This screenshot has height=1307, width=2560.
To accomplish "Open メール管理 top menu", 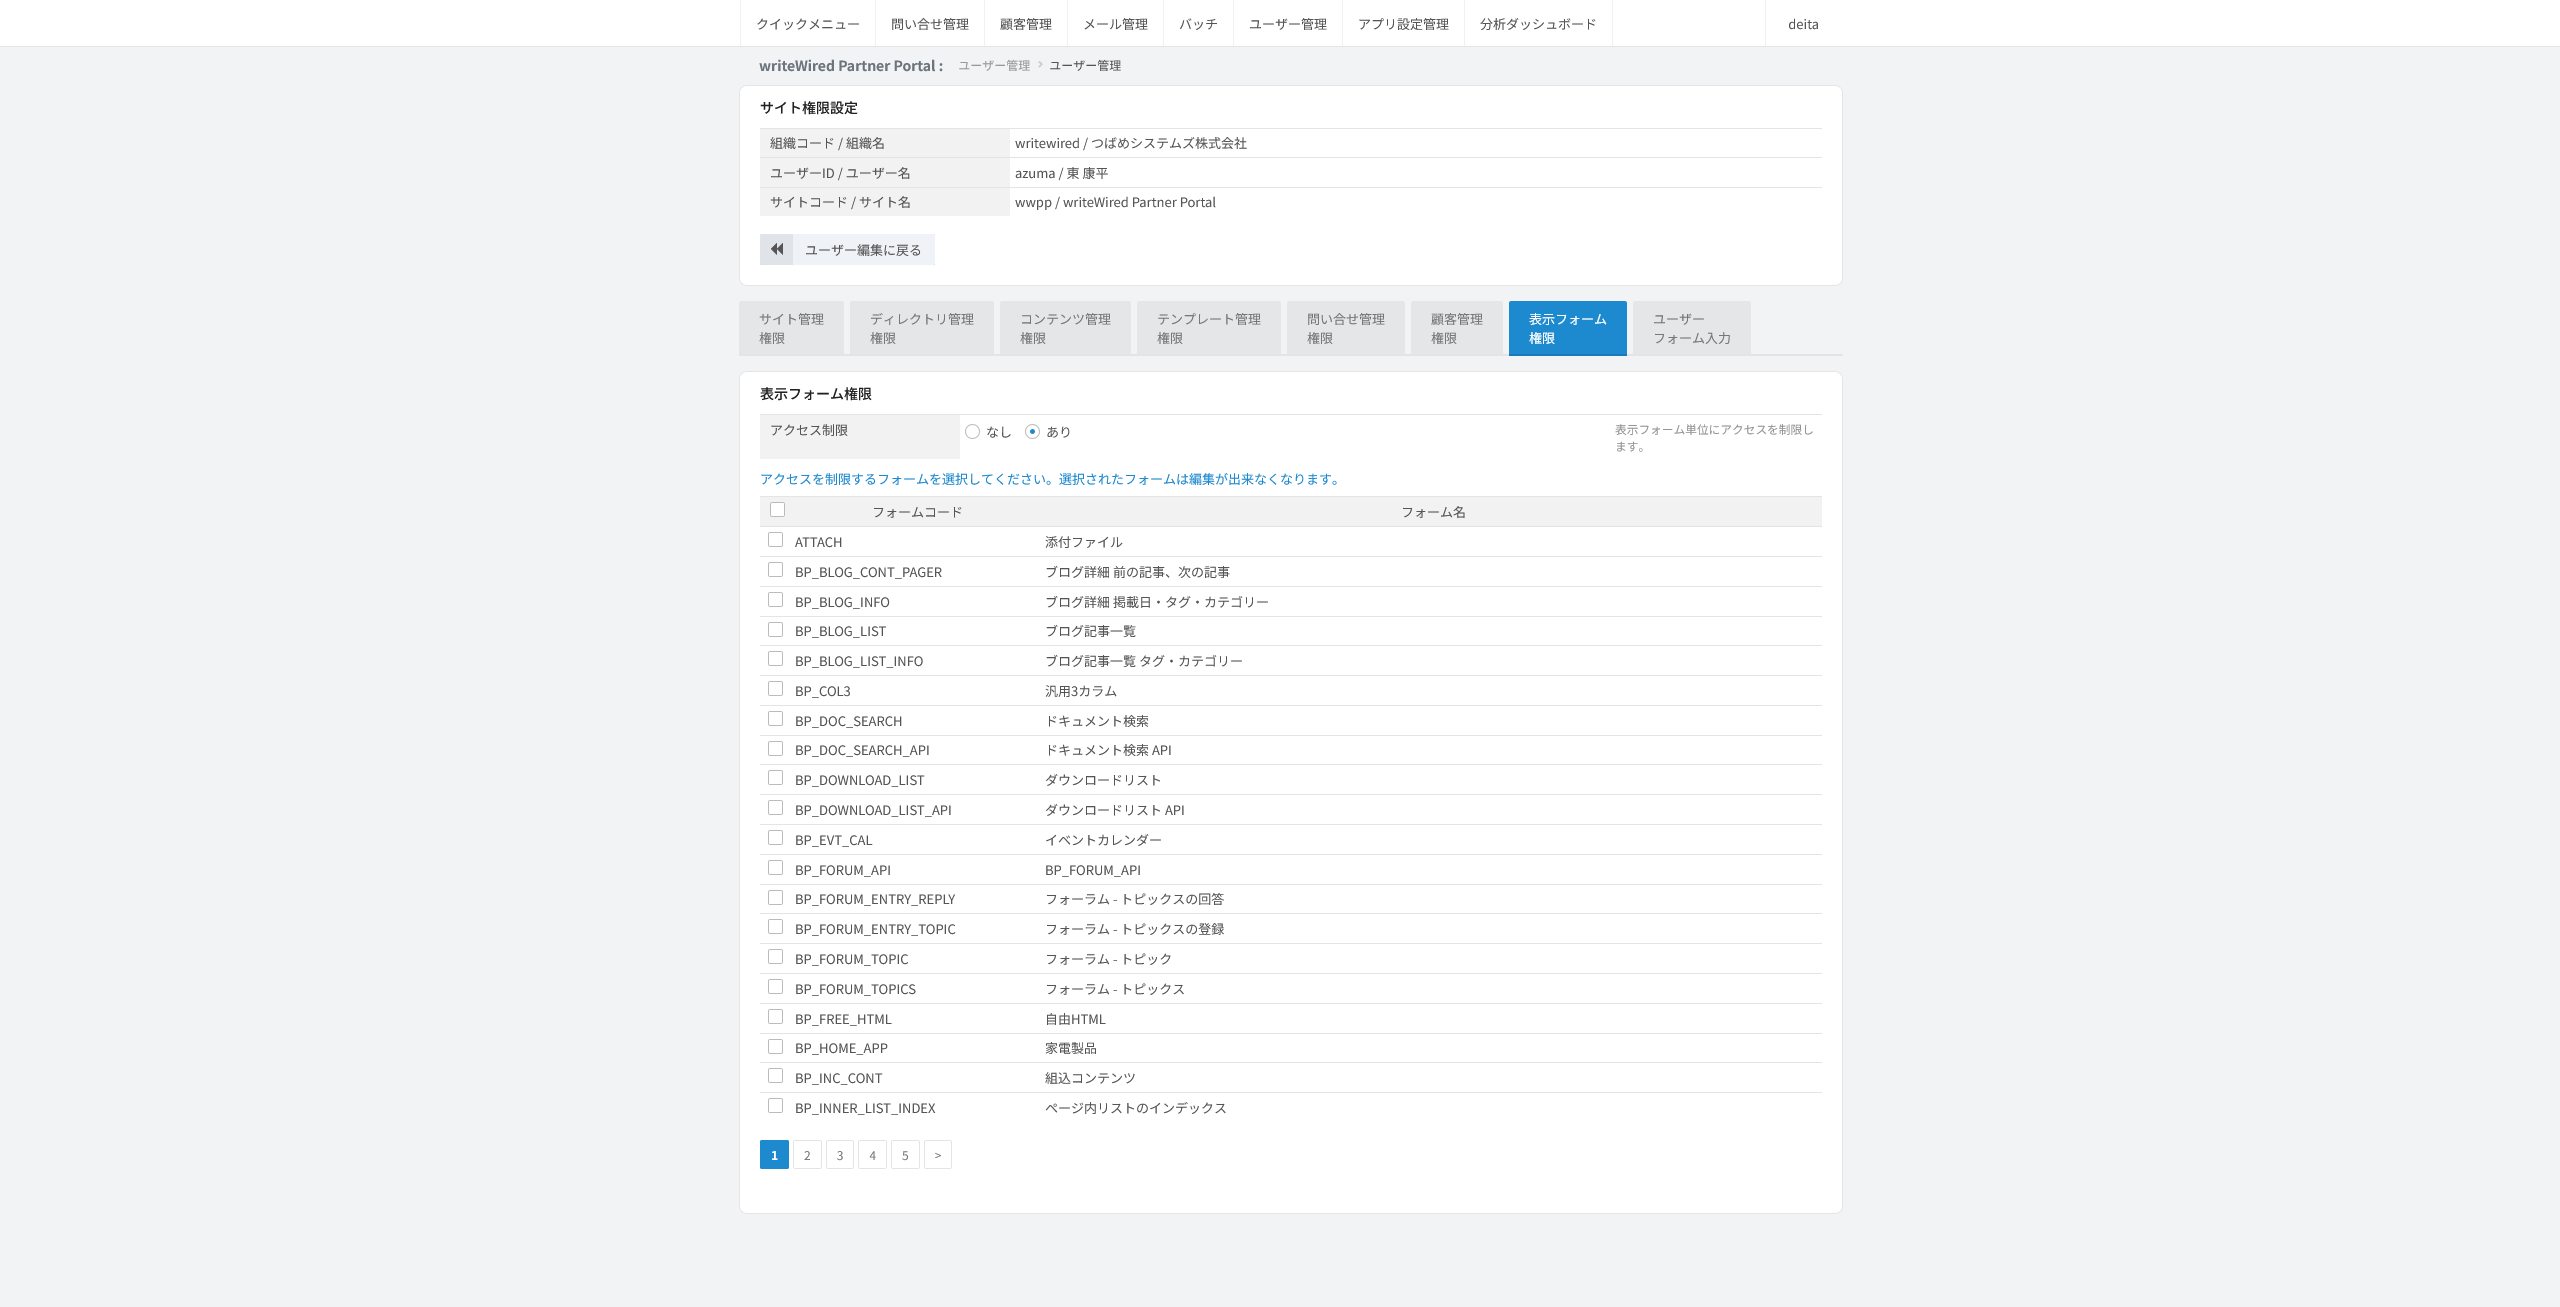I will [x=1116, y=24].
